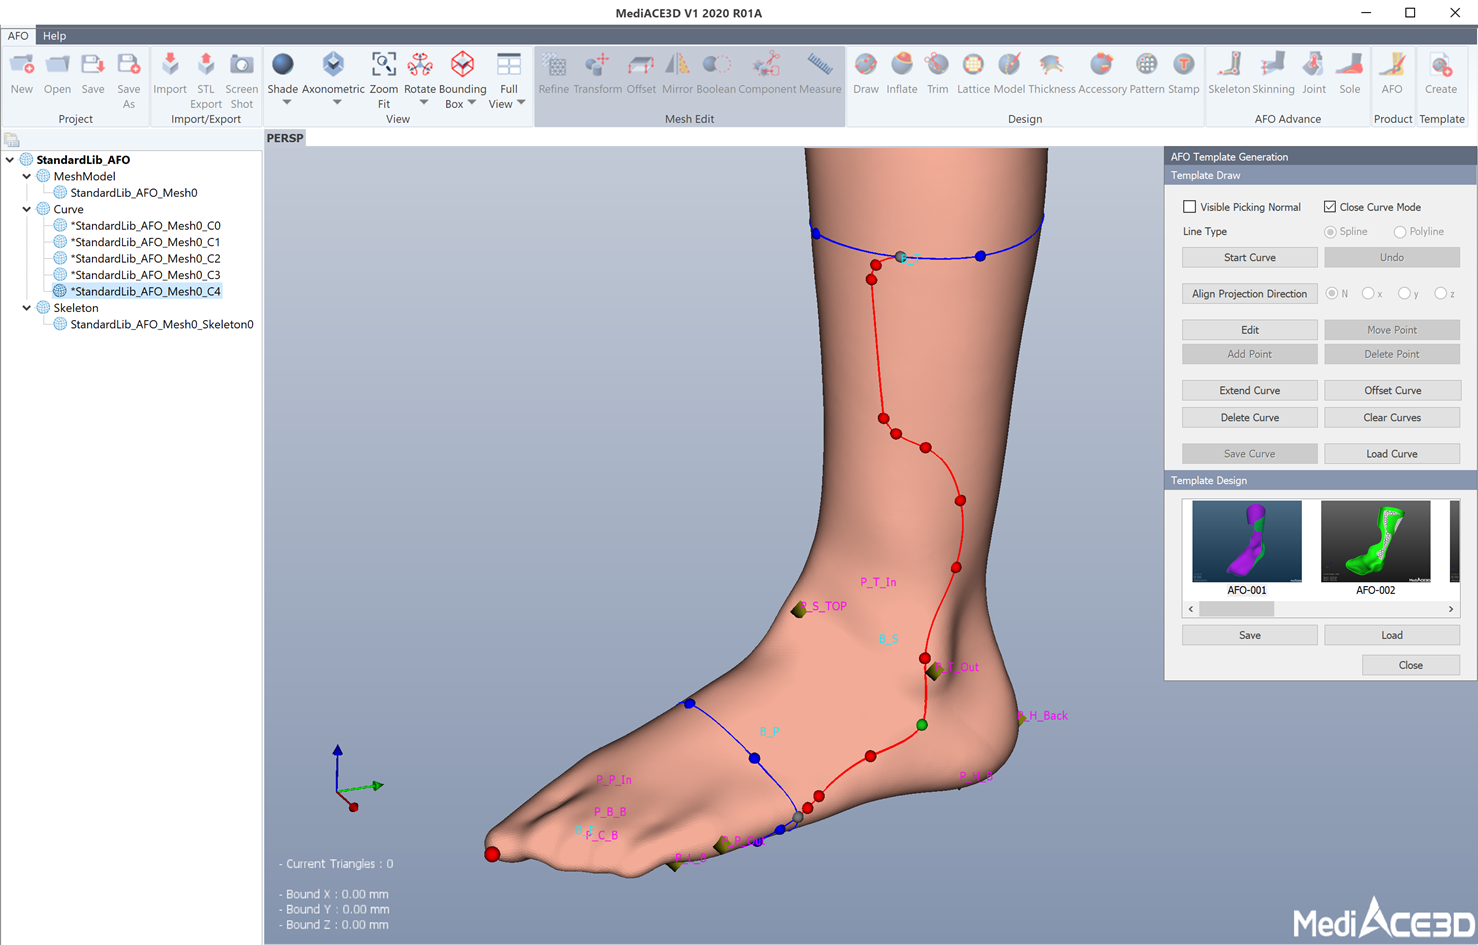Screen dimensions: 1478x945
Task: Open the Lattice tool
Action: point(973,65)
